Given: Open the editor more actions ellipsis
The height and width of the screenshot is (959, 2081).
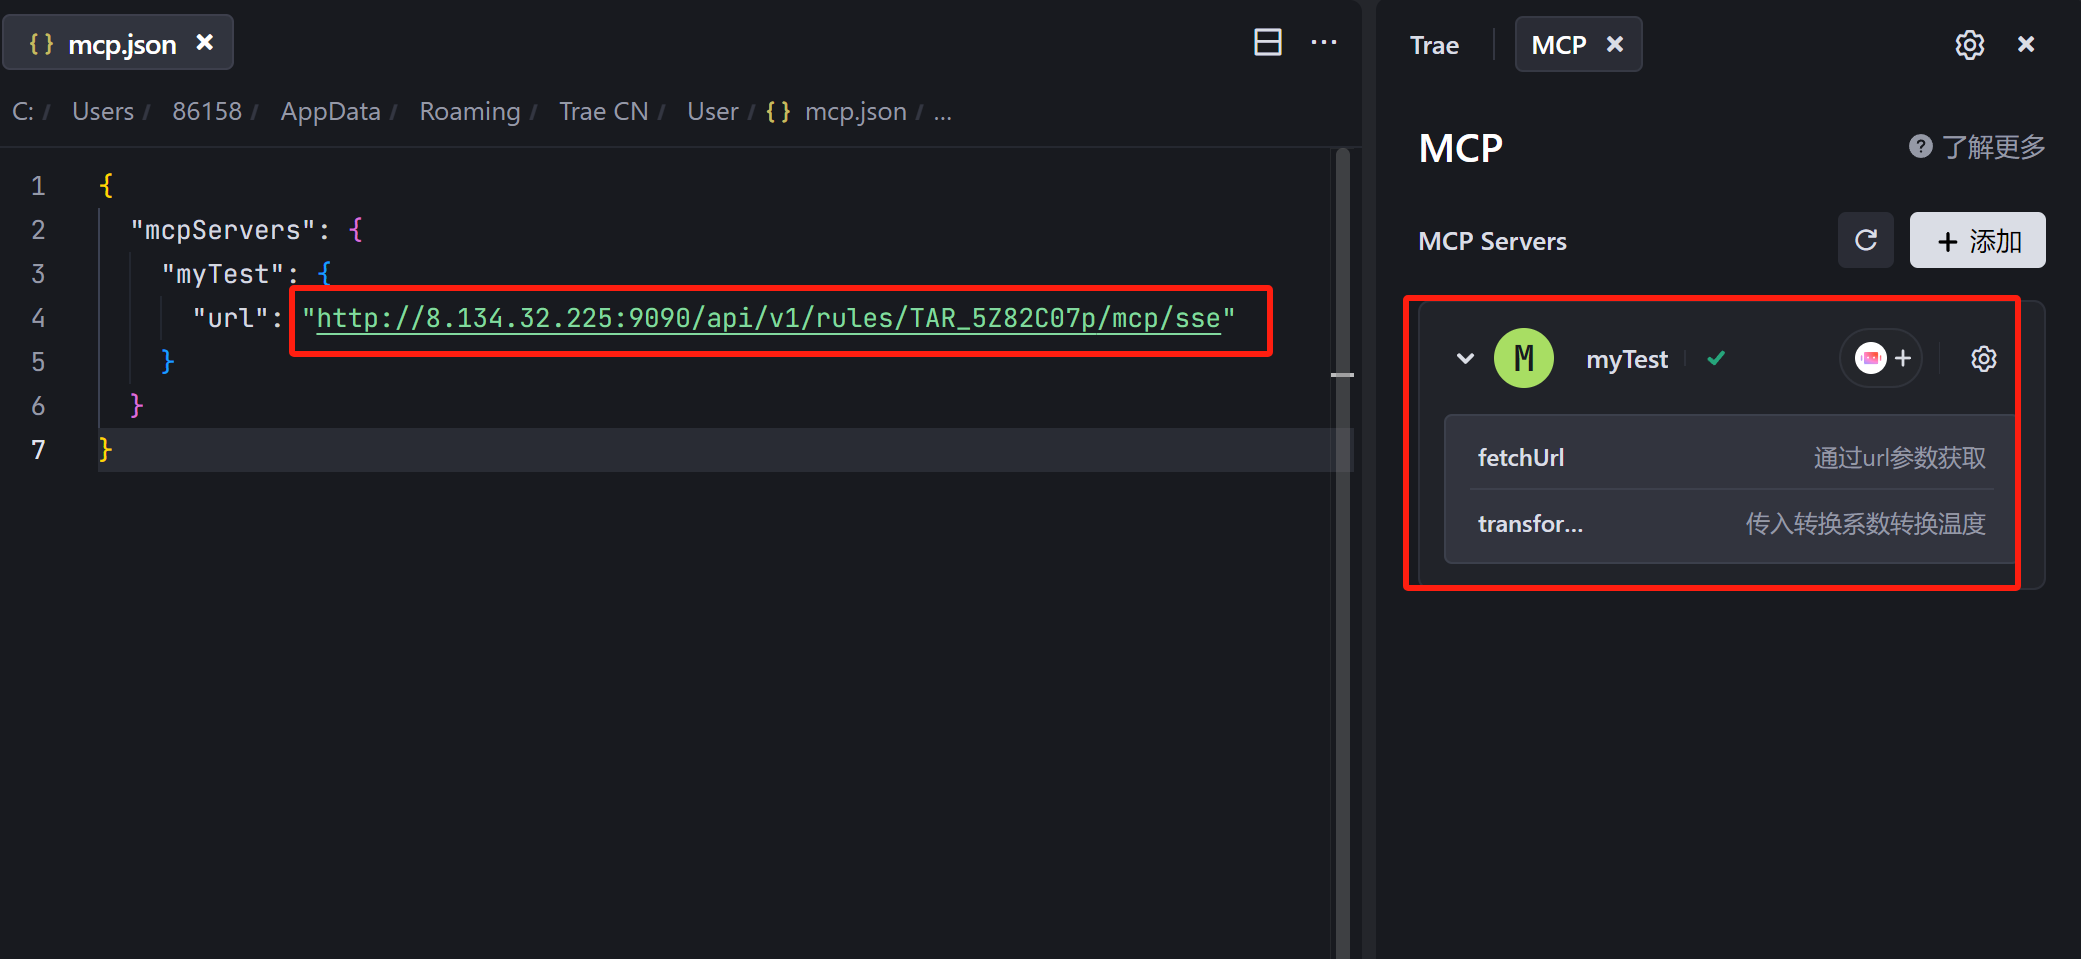Looking at the screenshot, I should (1324, 42).
